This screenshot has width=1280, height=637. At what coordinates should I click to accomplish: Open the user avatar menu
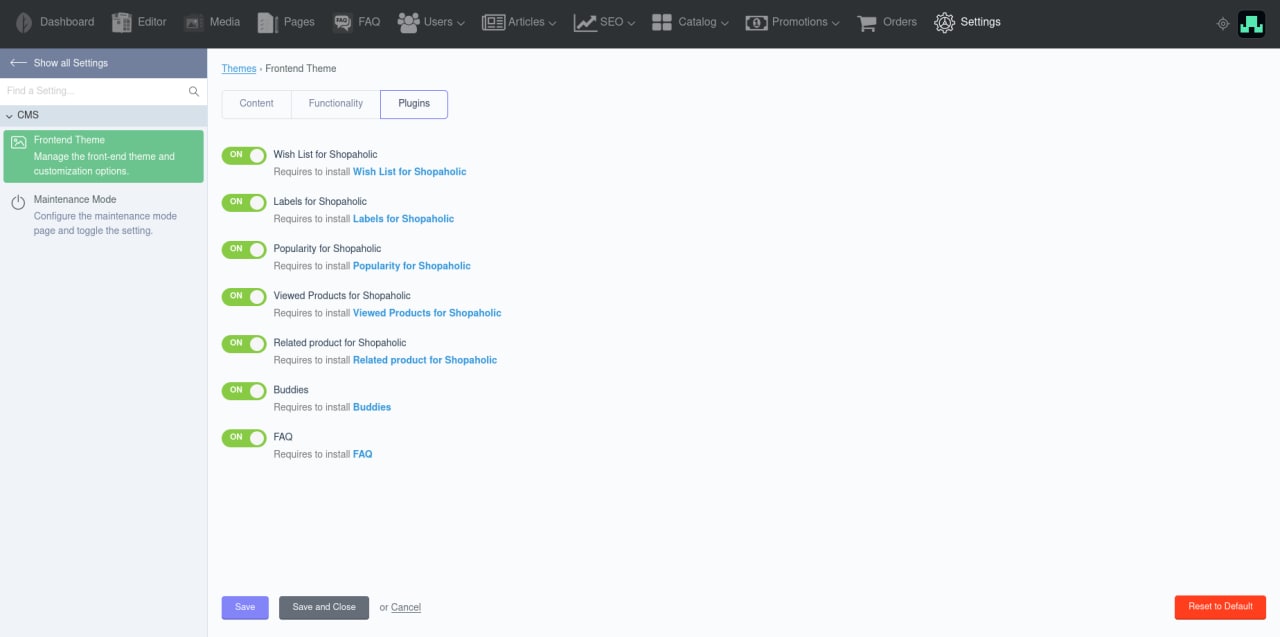pos(1251,24)
